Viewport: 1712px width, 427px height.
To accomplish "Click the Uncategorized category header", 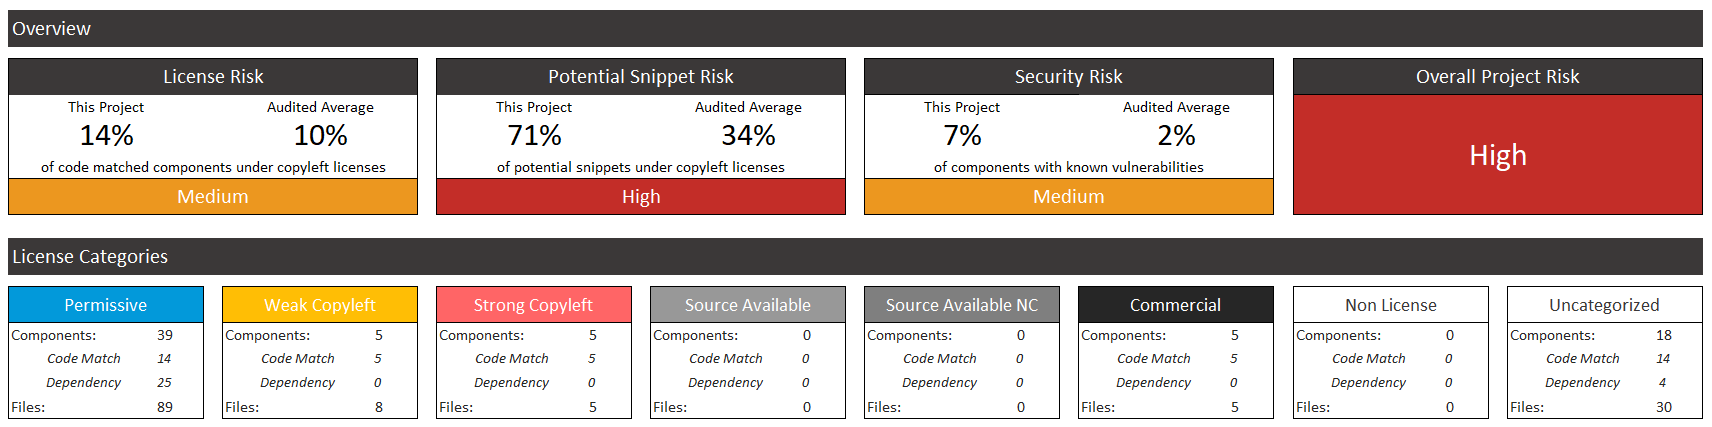I will (1605, 305).
